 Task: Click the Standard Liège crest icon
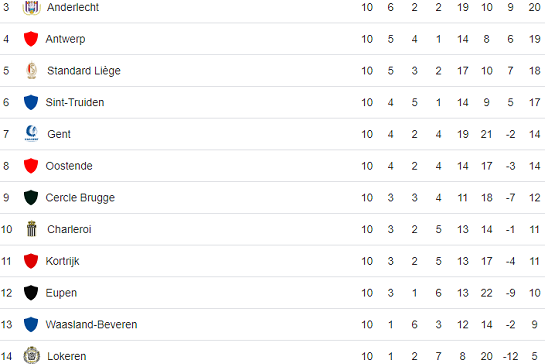tap(32, 70)
